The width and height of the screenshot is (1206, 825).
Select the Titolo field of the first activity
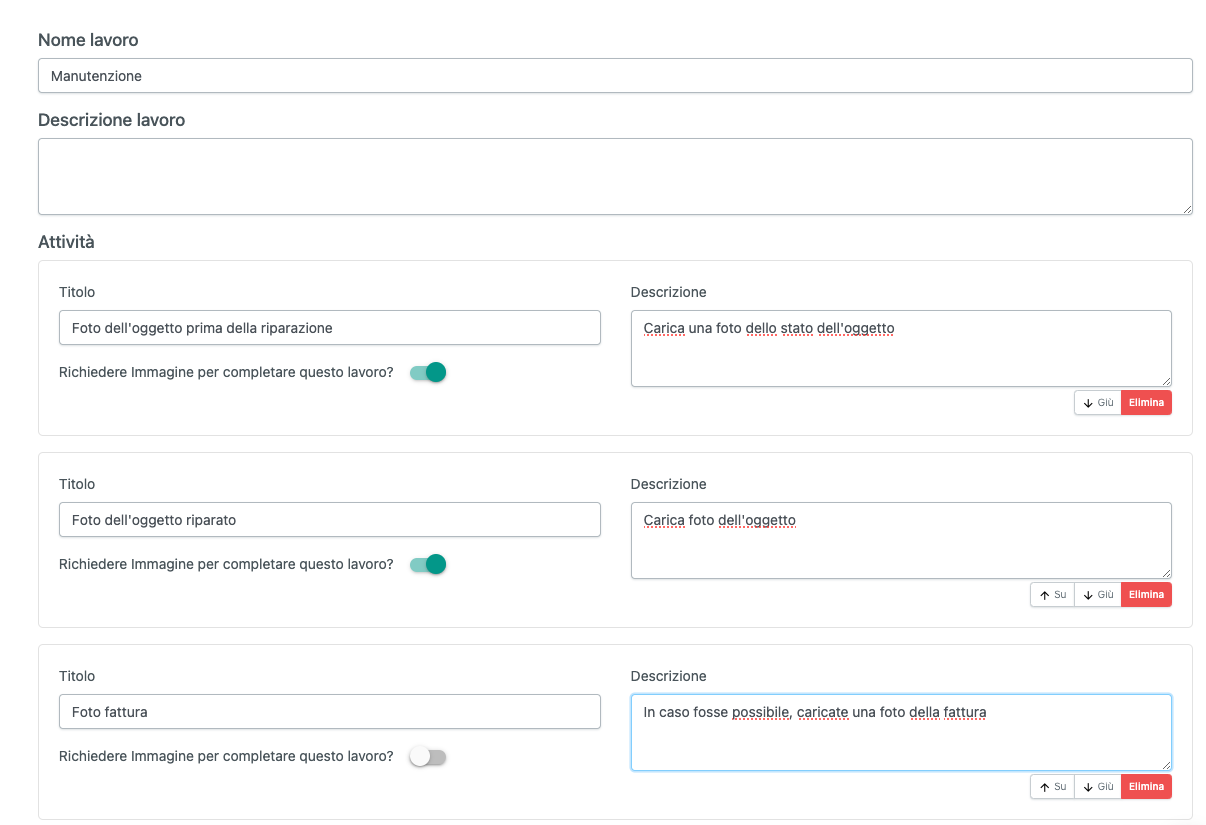coord(330,327)
